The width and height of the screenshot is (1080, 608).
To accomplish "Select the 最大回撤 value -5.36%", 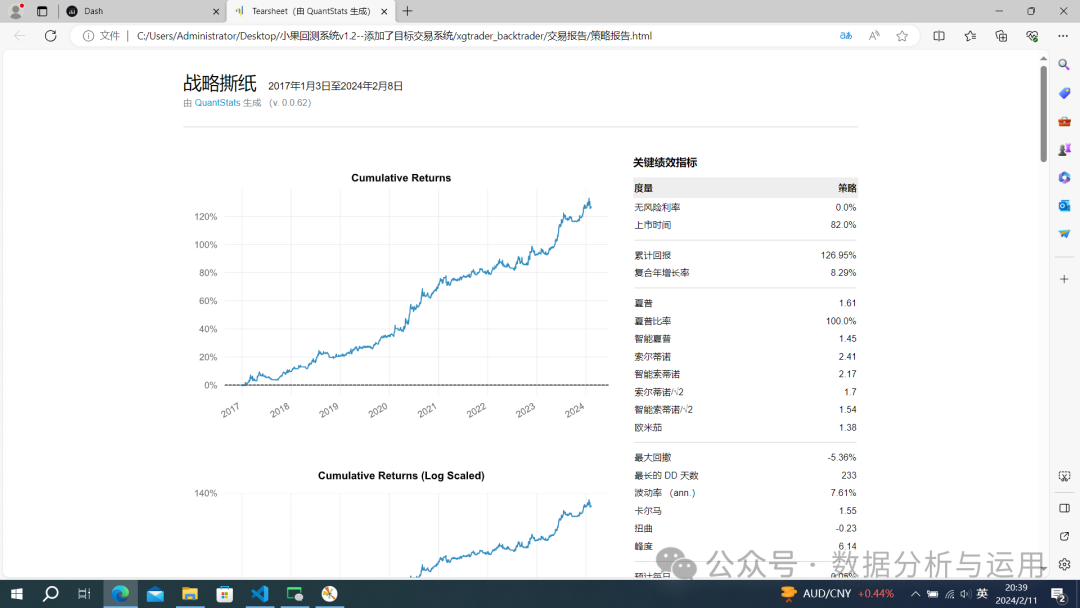I will (x=842, y=458).
